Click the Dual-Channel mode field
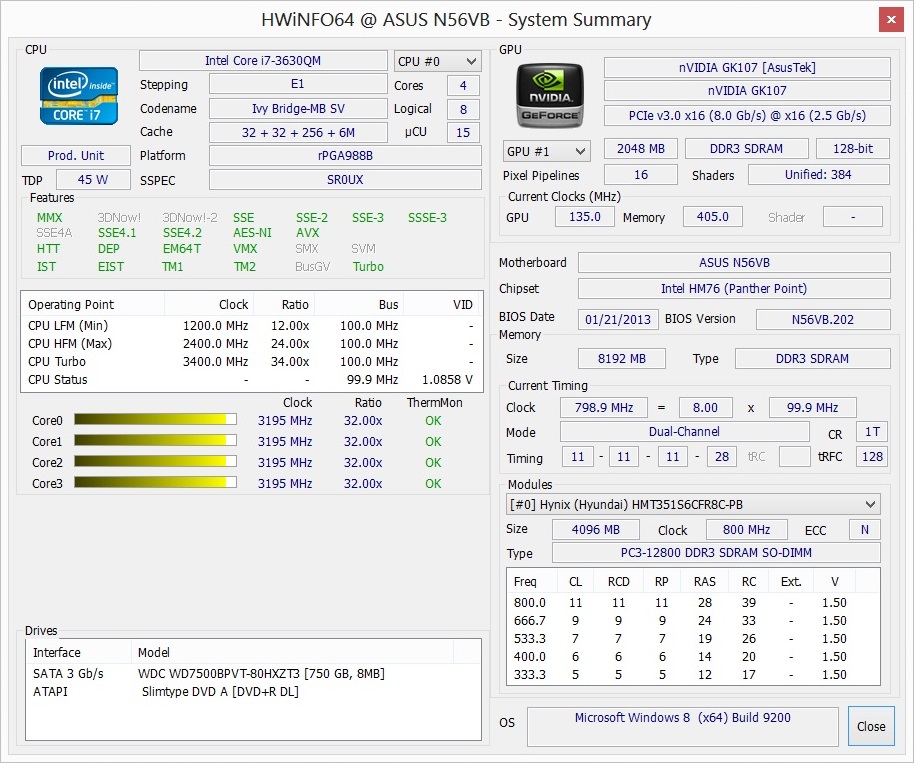 [x=684, y=431]
